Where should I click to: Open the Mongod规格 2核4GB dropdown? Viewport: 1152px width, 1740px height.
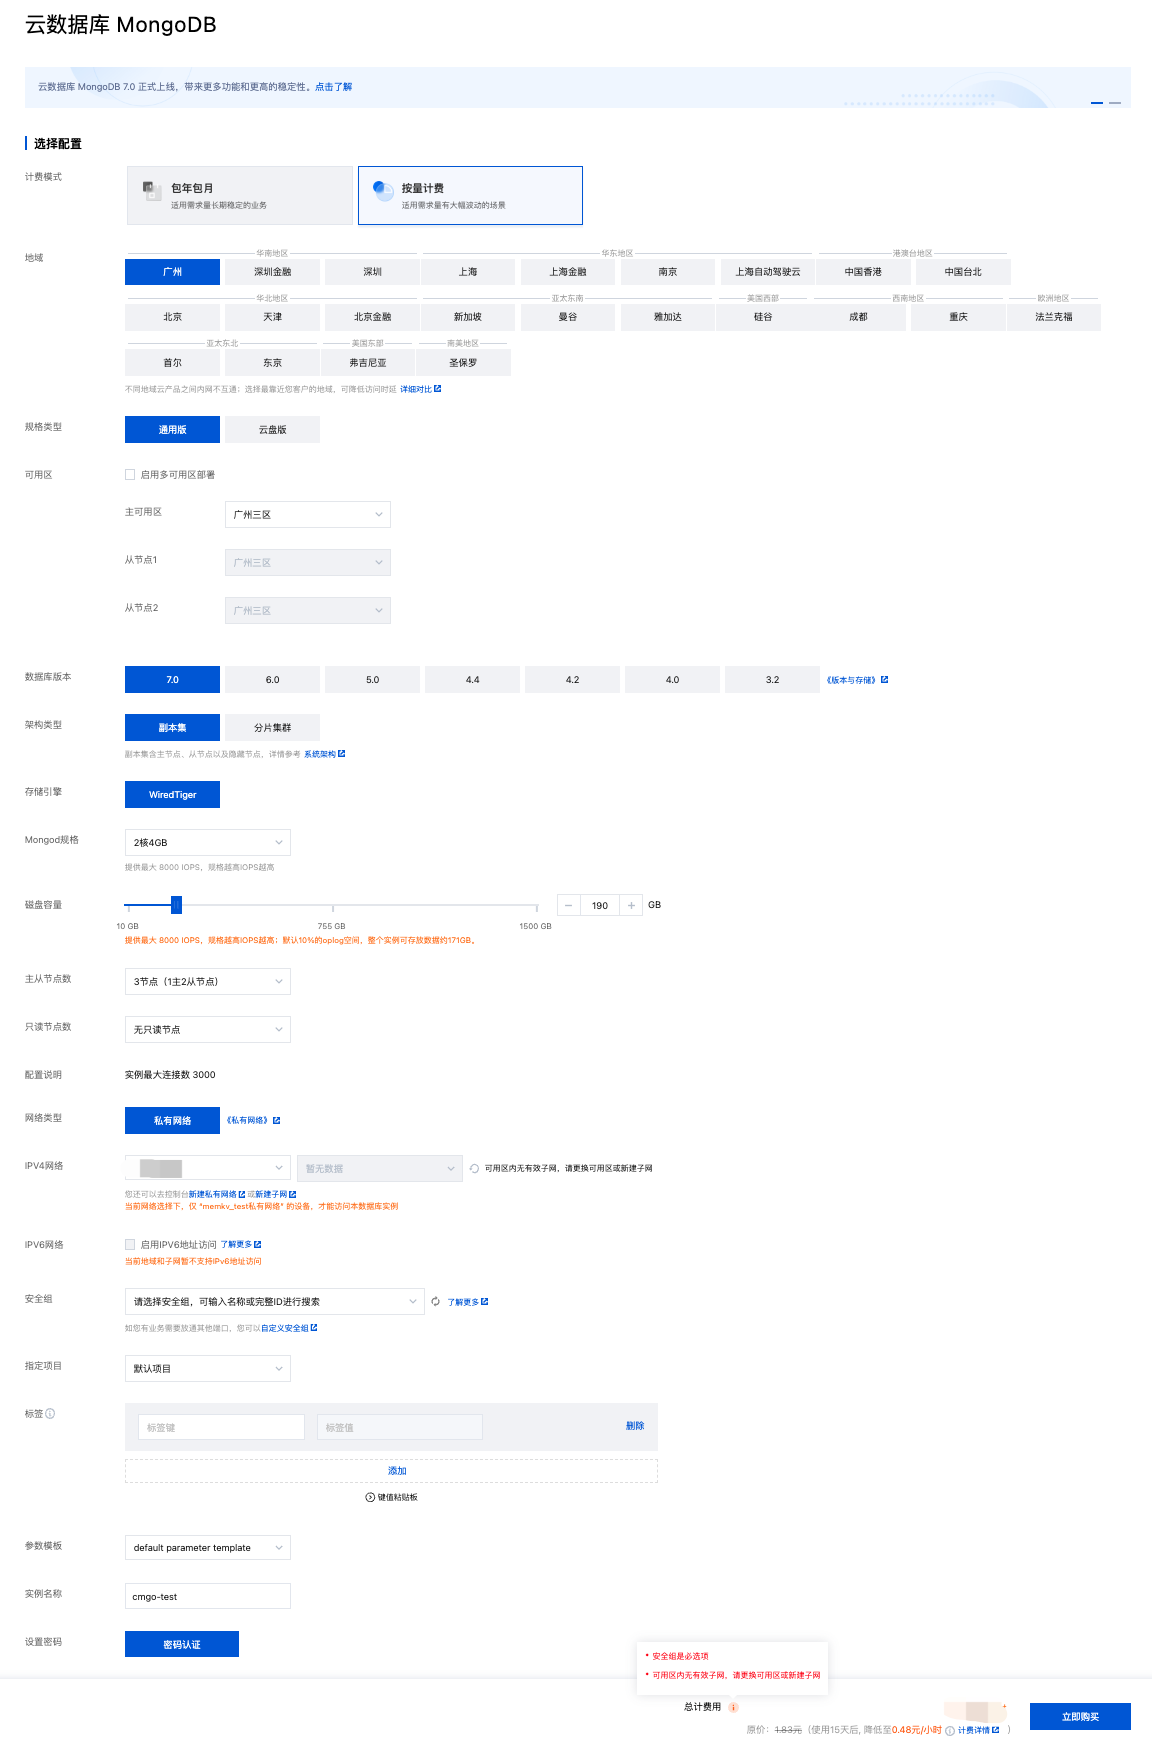(208, 843)
